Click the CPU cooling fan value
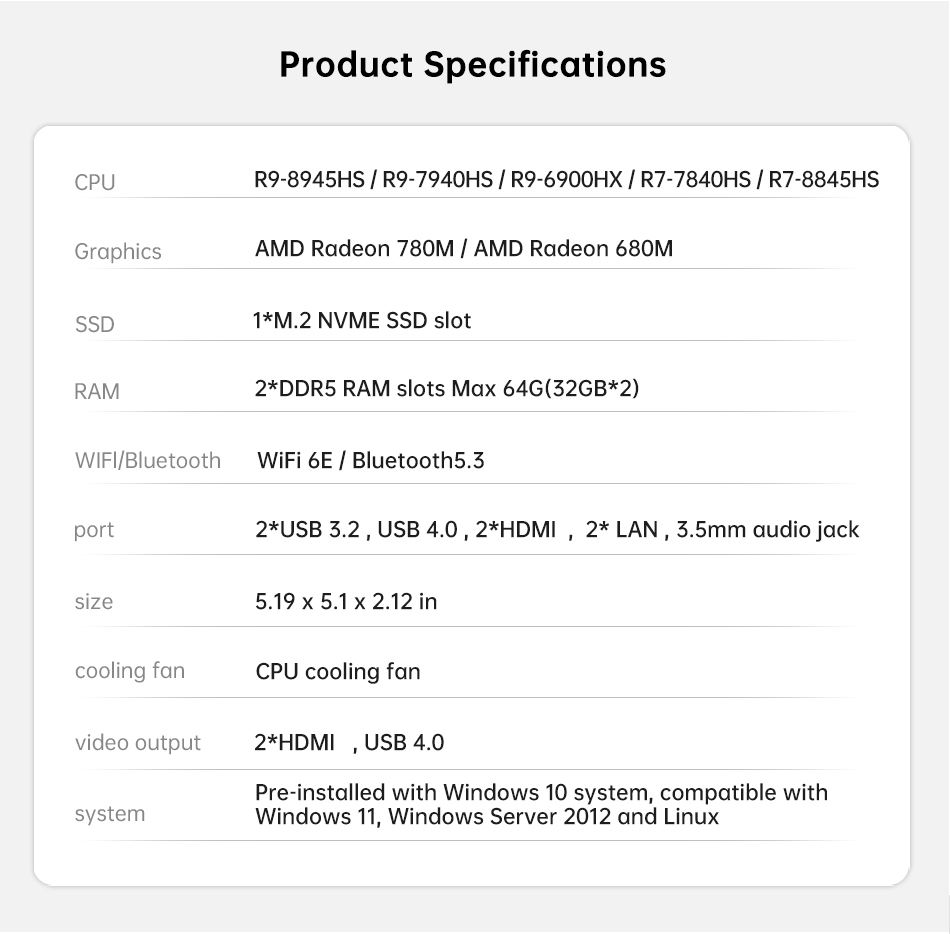The image size is (950, 934). point(338,672)
